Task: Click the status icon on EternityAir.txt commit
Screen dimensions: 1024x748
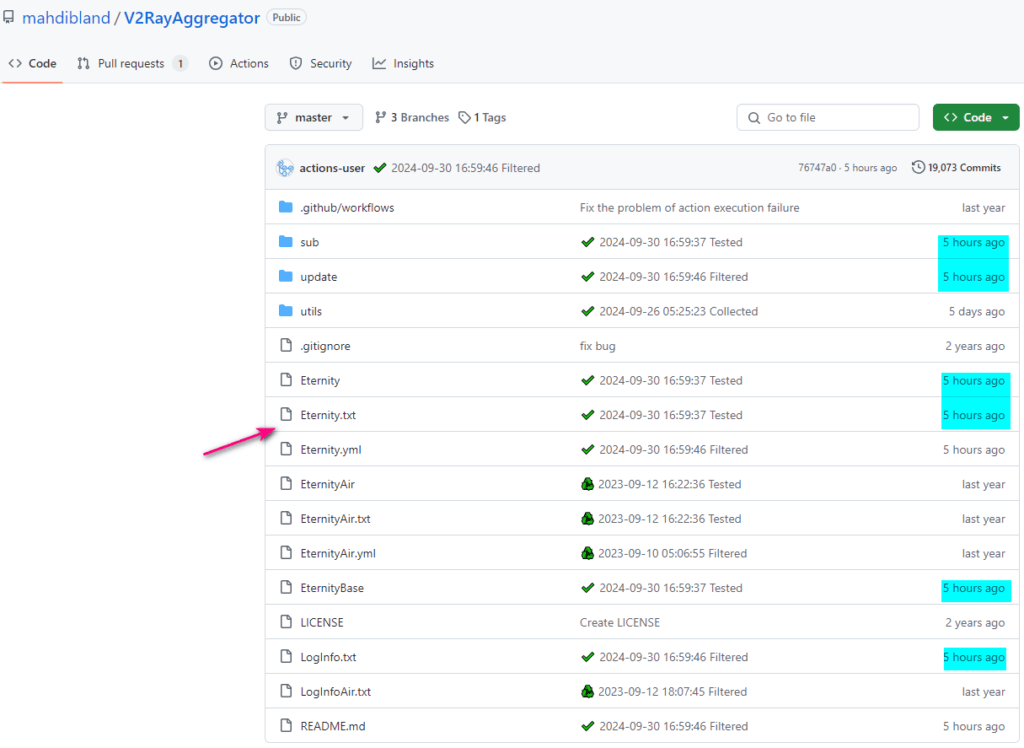Action: (x=587, y=519)
